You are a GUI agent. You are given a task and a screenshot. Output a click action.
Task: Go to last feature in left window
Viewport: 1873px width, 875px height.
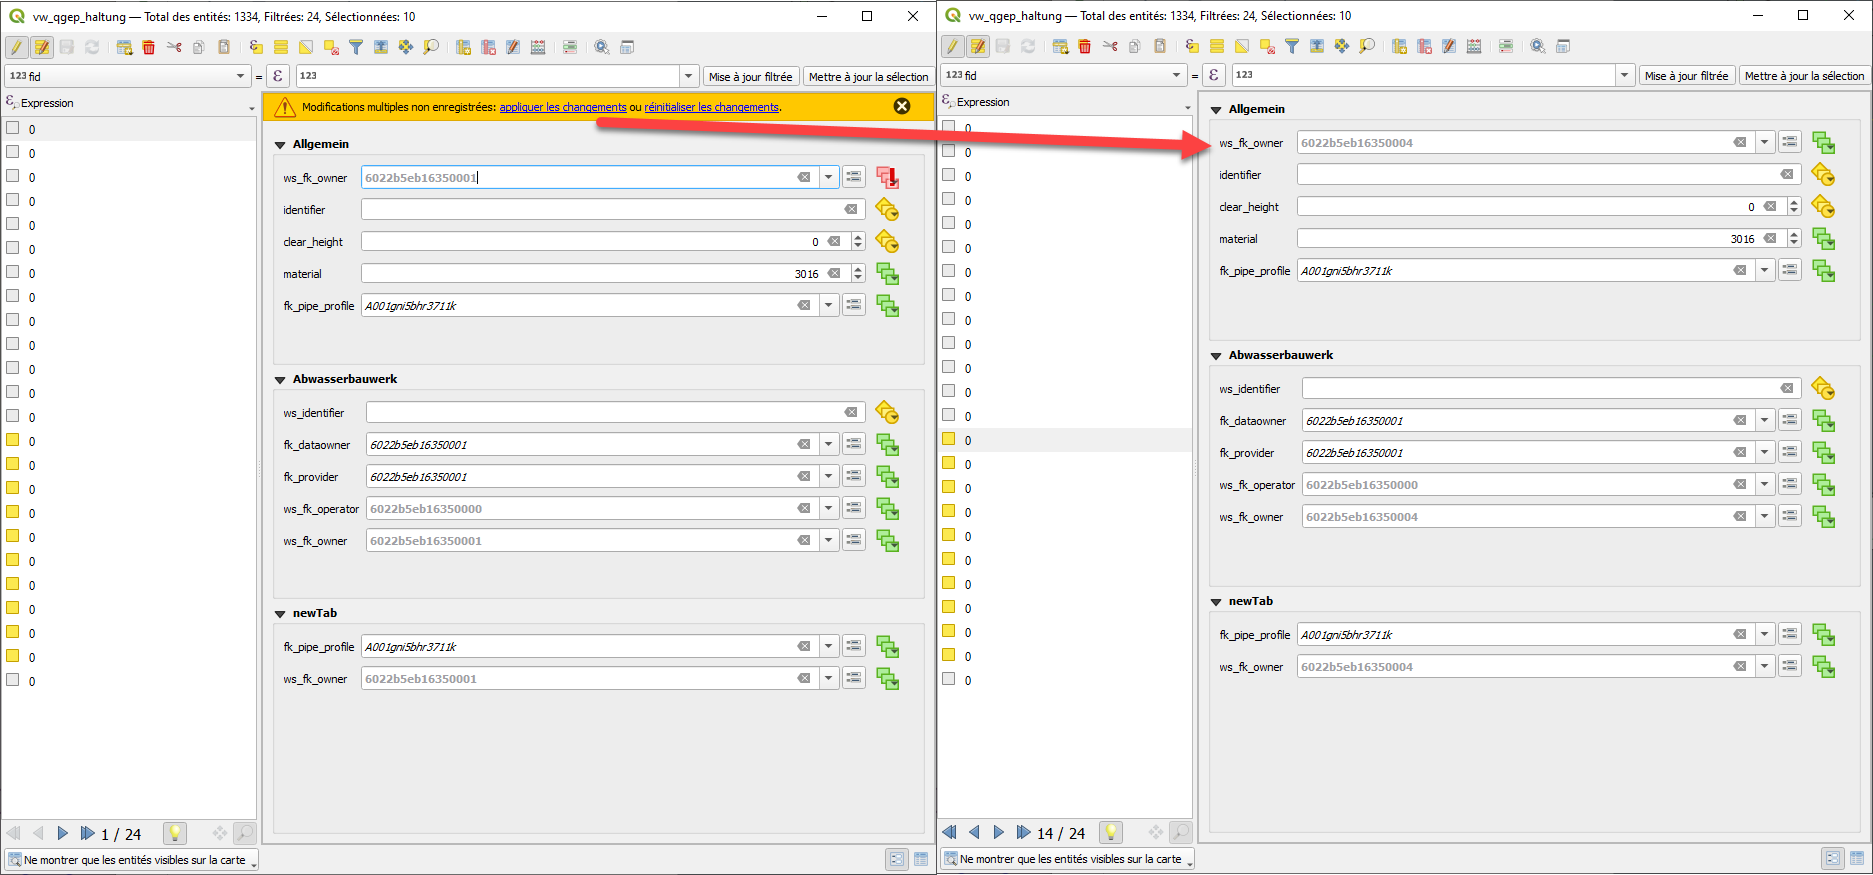coord(88,833)
